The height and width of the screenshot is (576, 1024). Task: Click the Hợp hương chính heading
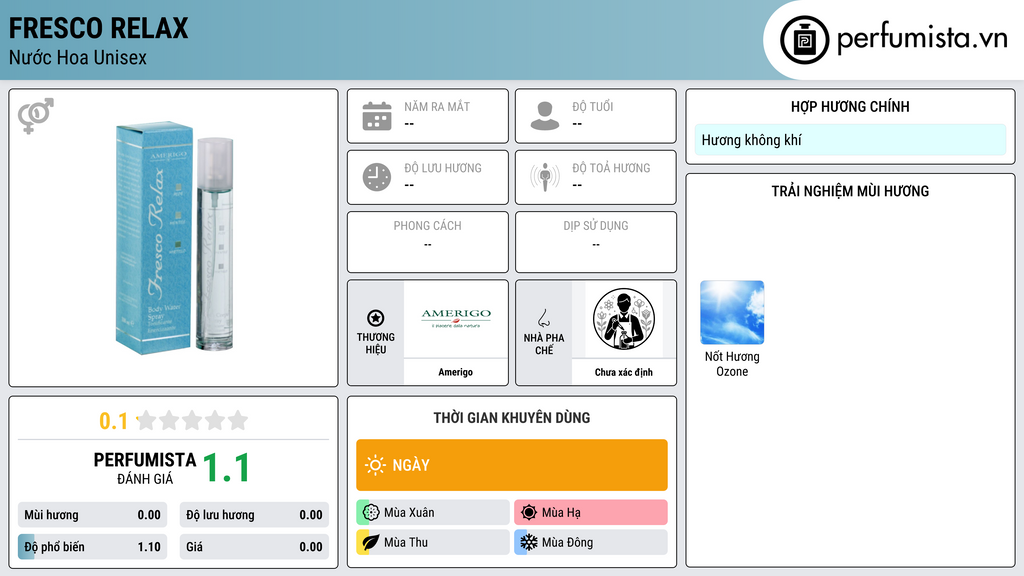(850, 106)
